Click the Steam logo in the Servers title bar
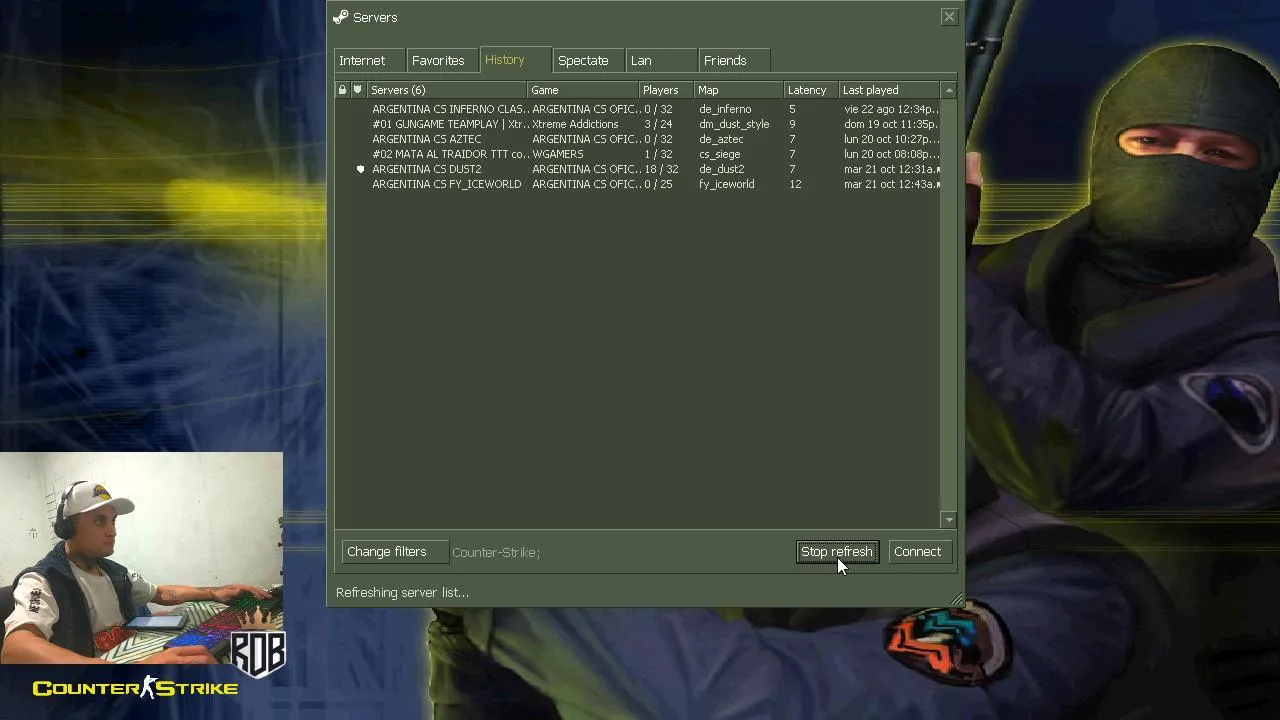Image resolution: width=1280 pixels, height=720 pixels. [x=341, y=17]
